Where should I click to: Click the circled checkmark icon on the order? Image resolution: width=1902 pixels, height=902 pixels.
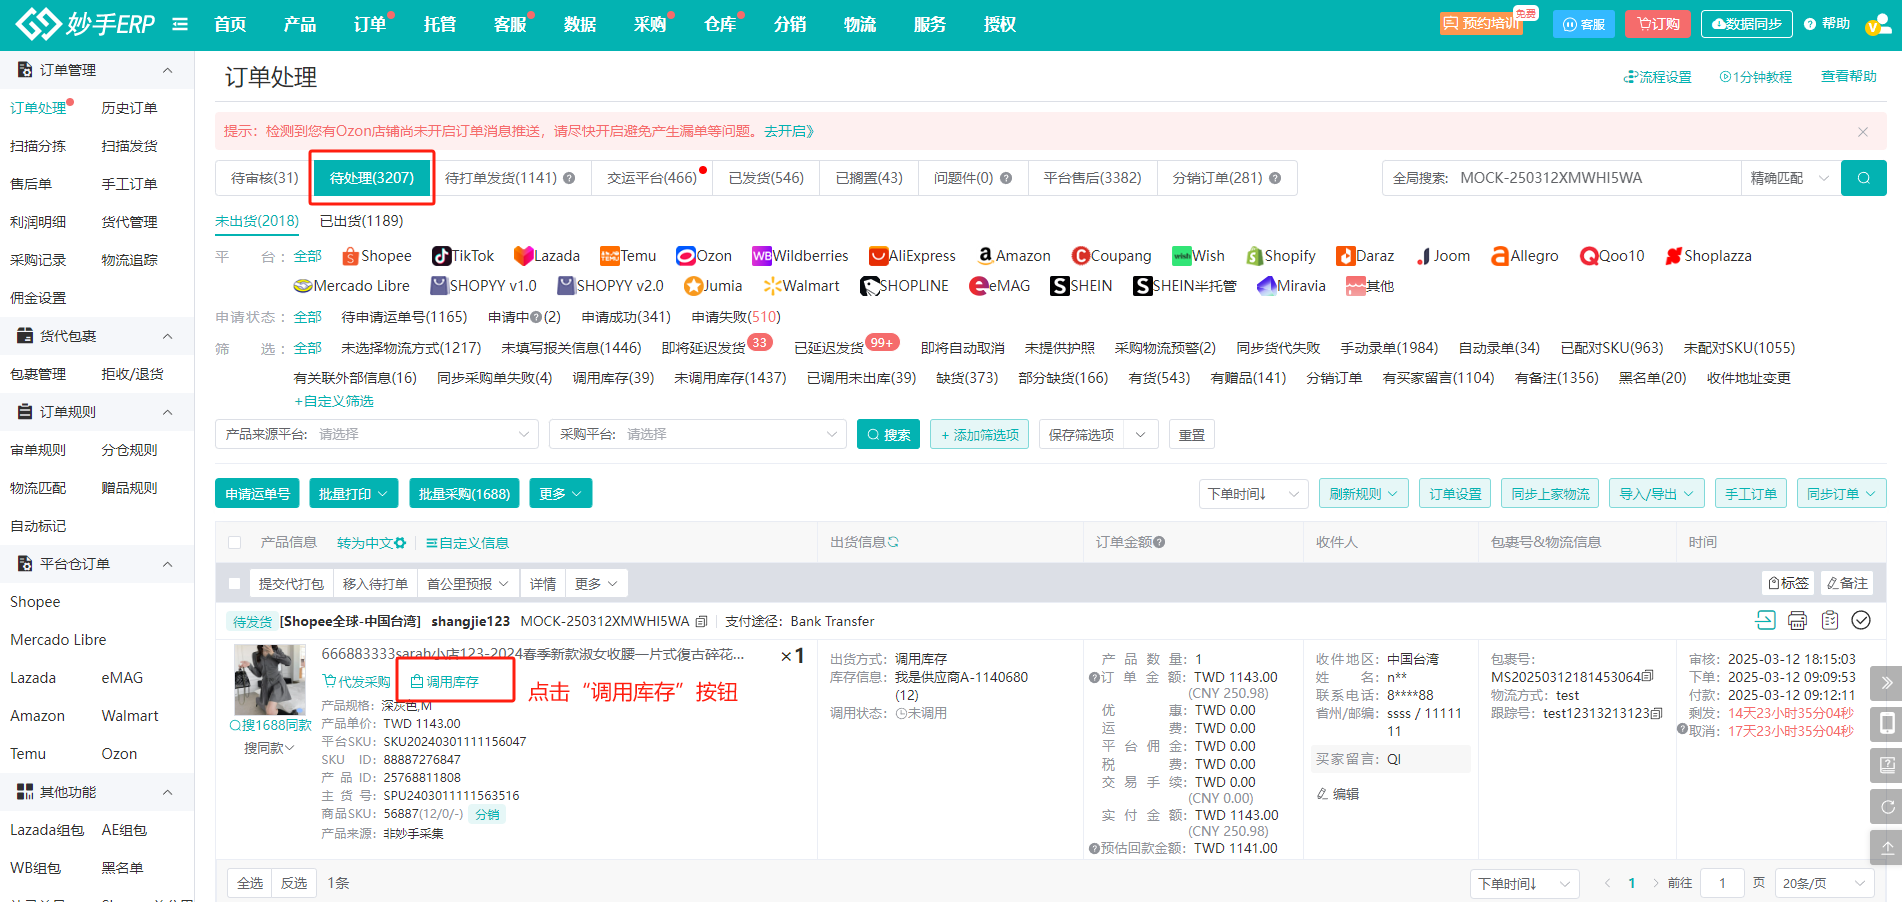(x=1861, y=621)
